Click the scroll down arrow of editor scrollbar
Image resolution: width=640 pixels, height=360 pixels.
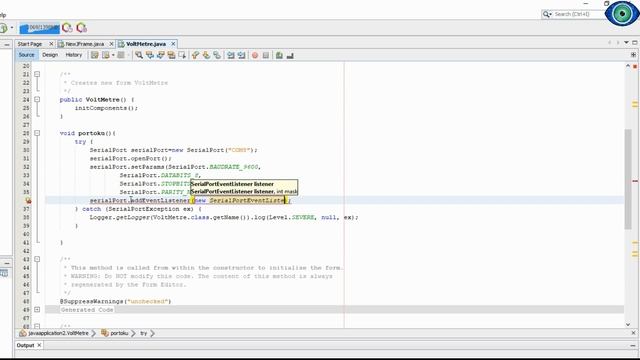628,324
